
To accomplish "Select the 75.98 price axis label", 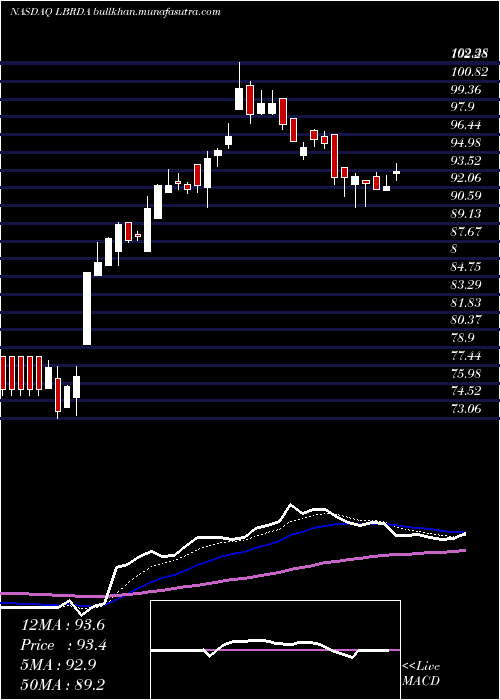I will [466, 373].
